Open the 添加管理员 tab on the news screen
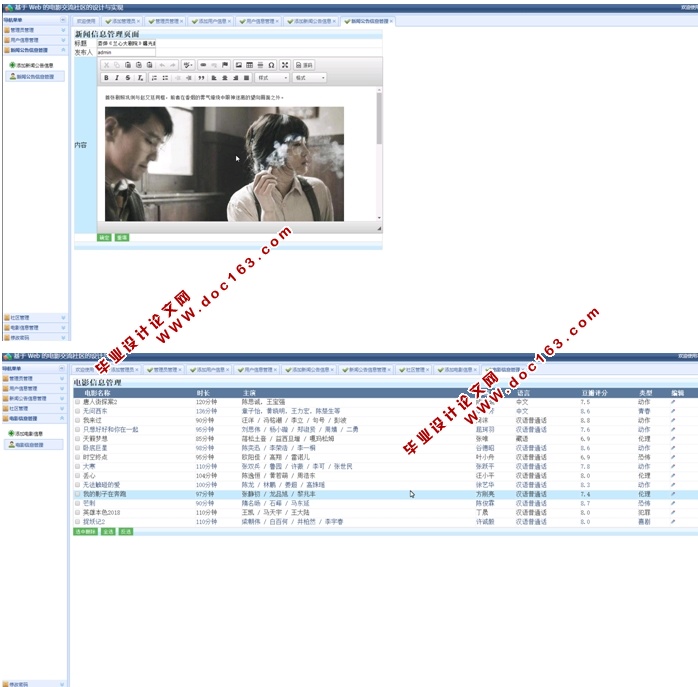 click(x=122, y=21)
